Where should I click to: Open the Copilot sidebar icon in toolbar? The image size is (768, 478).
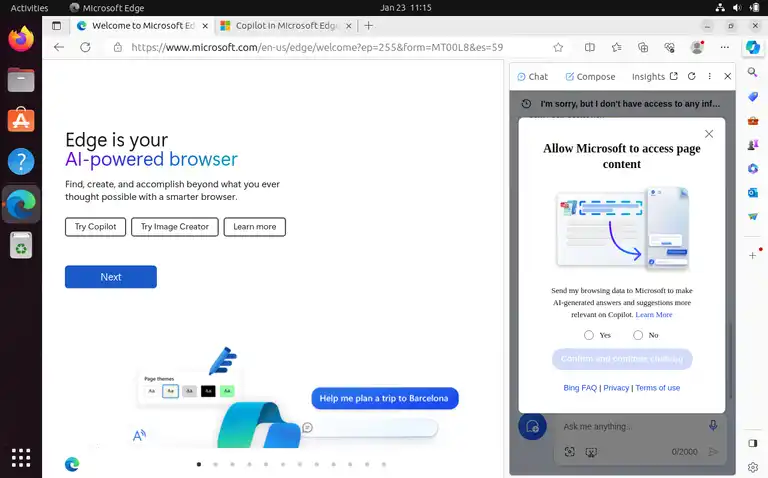[x=753, y=48]
